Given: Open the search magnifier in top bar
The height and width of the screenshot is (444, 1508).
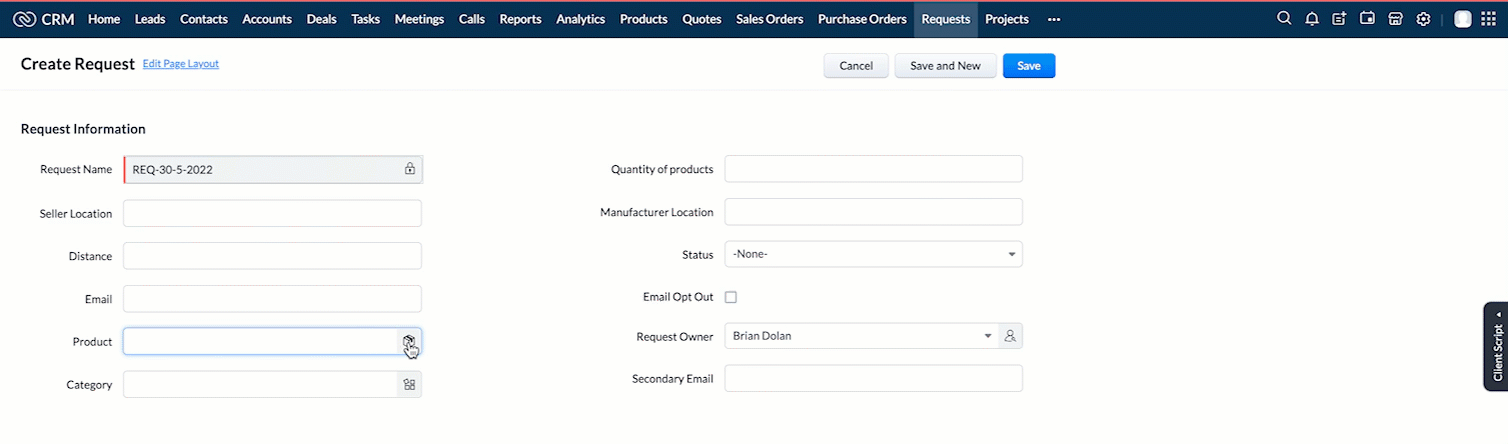Looking at the screenshot, I should coord(1284,19).
